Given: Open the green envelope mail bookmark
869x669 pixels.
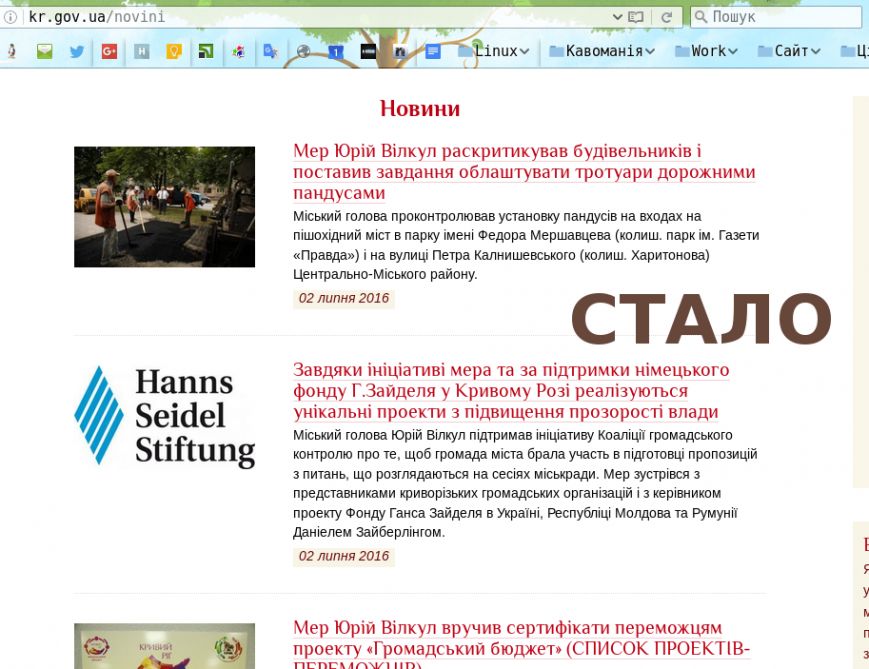Looking at the screenshot, I should pos(44,52).
